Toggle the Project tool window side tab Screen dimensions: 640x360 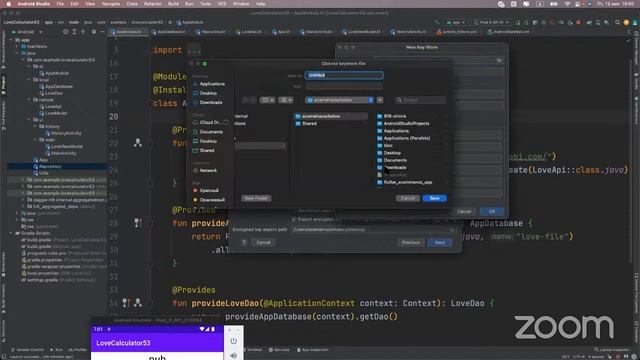(x=4, y=85)
